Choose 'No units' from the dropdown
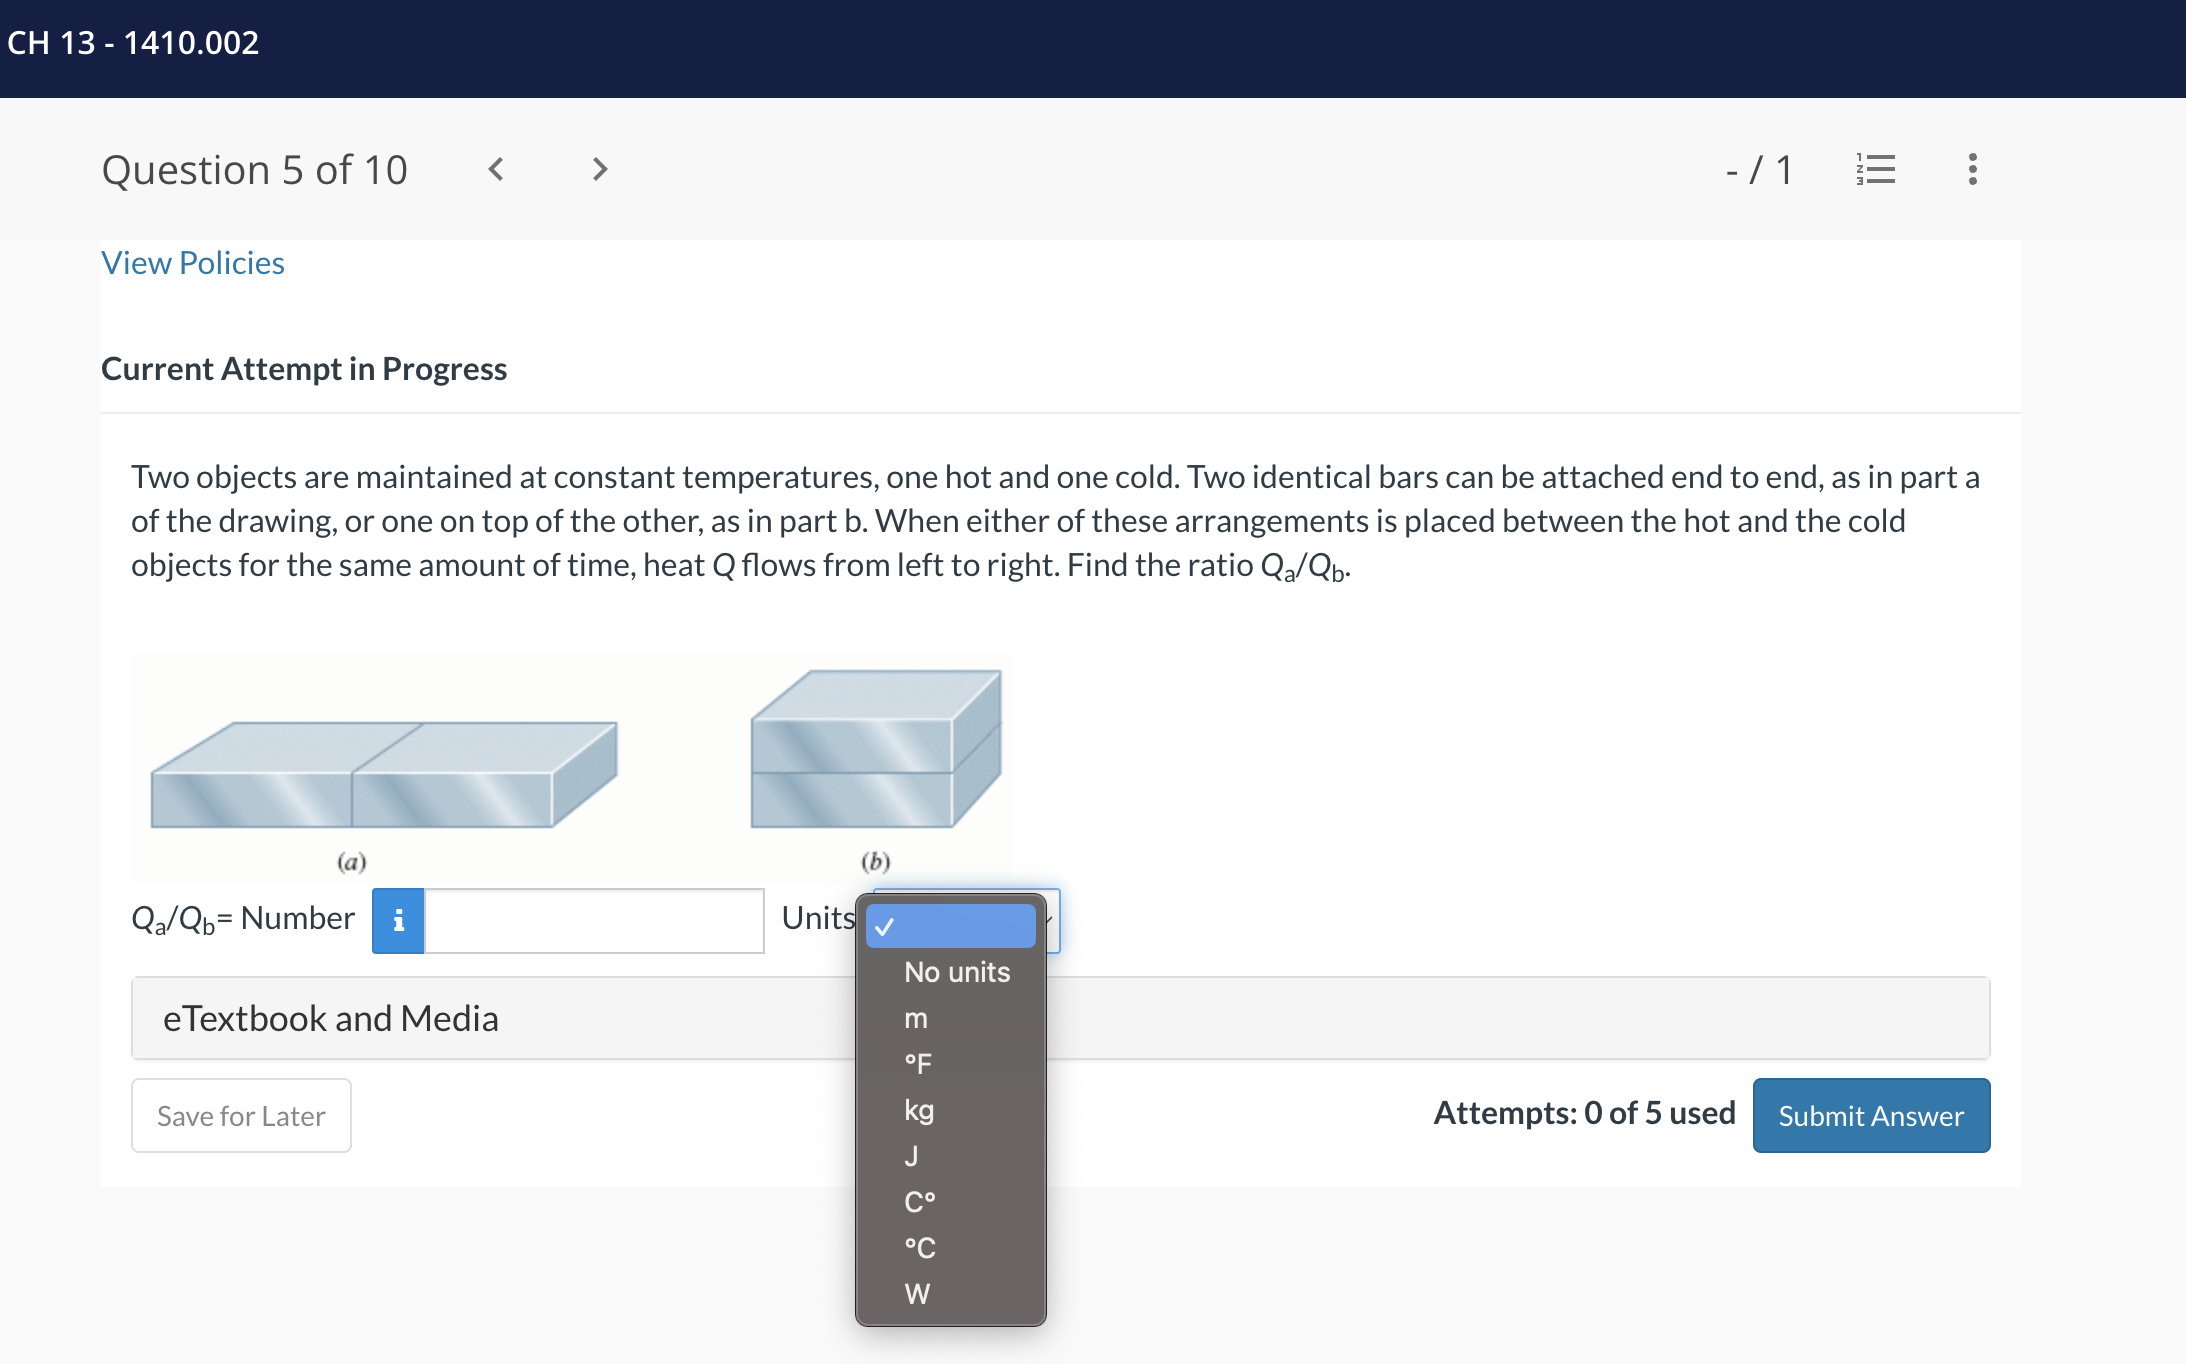Image resolution: width=2186 pixels, height=1364 pixels. pyautogui.click(x=956, y=972)
